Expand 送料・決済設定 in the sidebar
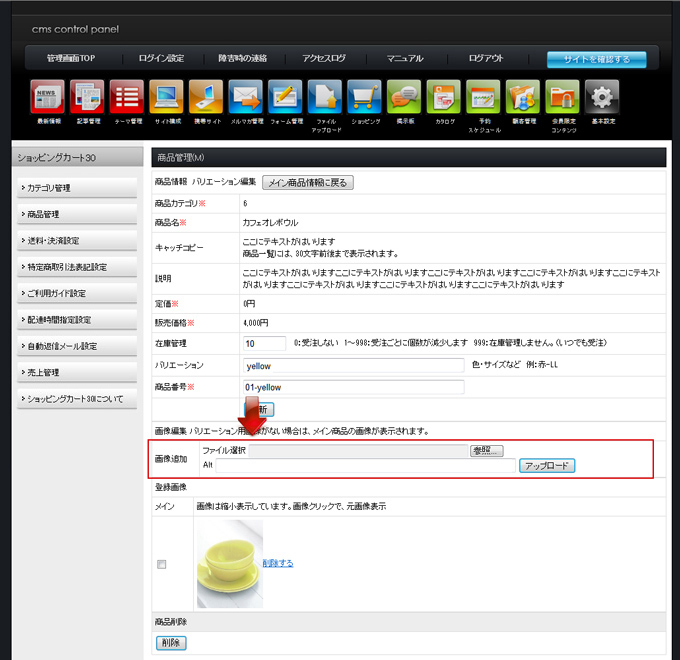The image size is (680, 660). [x=77, y=240]
